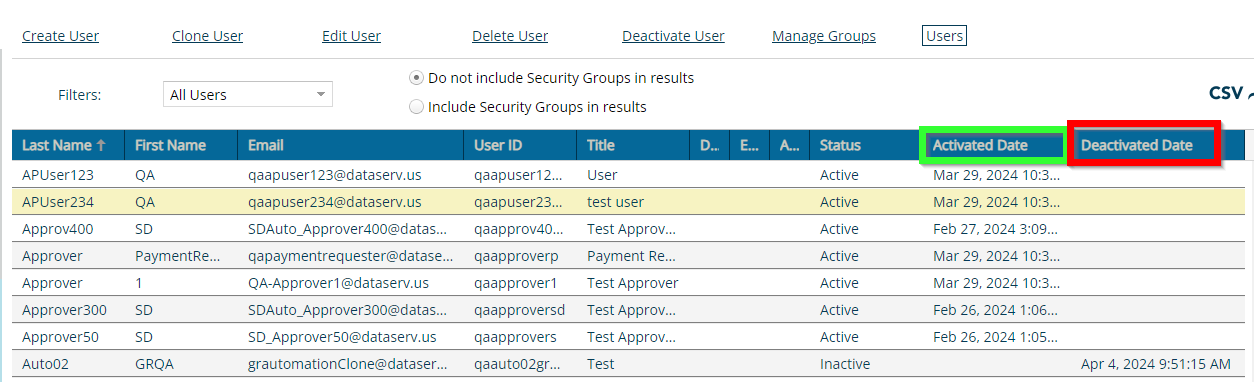Click the Filters label
The image size is (1254, 382).
pos(80,95)
